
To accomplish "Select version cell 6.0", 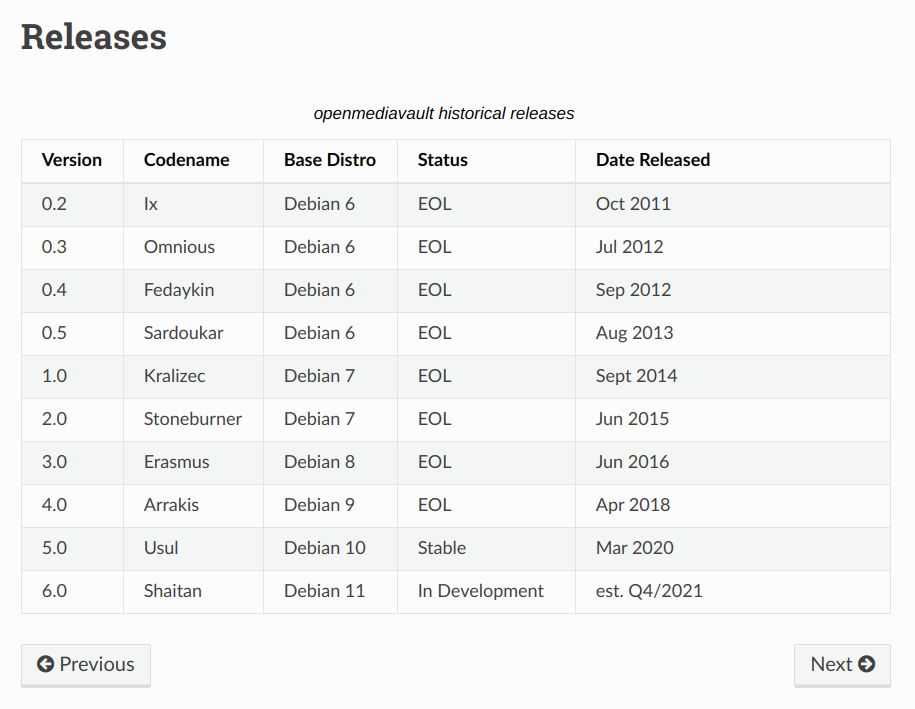I will pos(54,591).
